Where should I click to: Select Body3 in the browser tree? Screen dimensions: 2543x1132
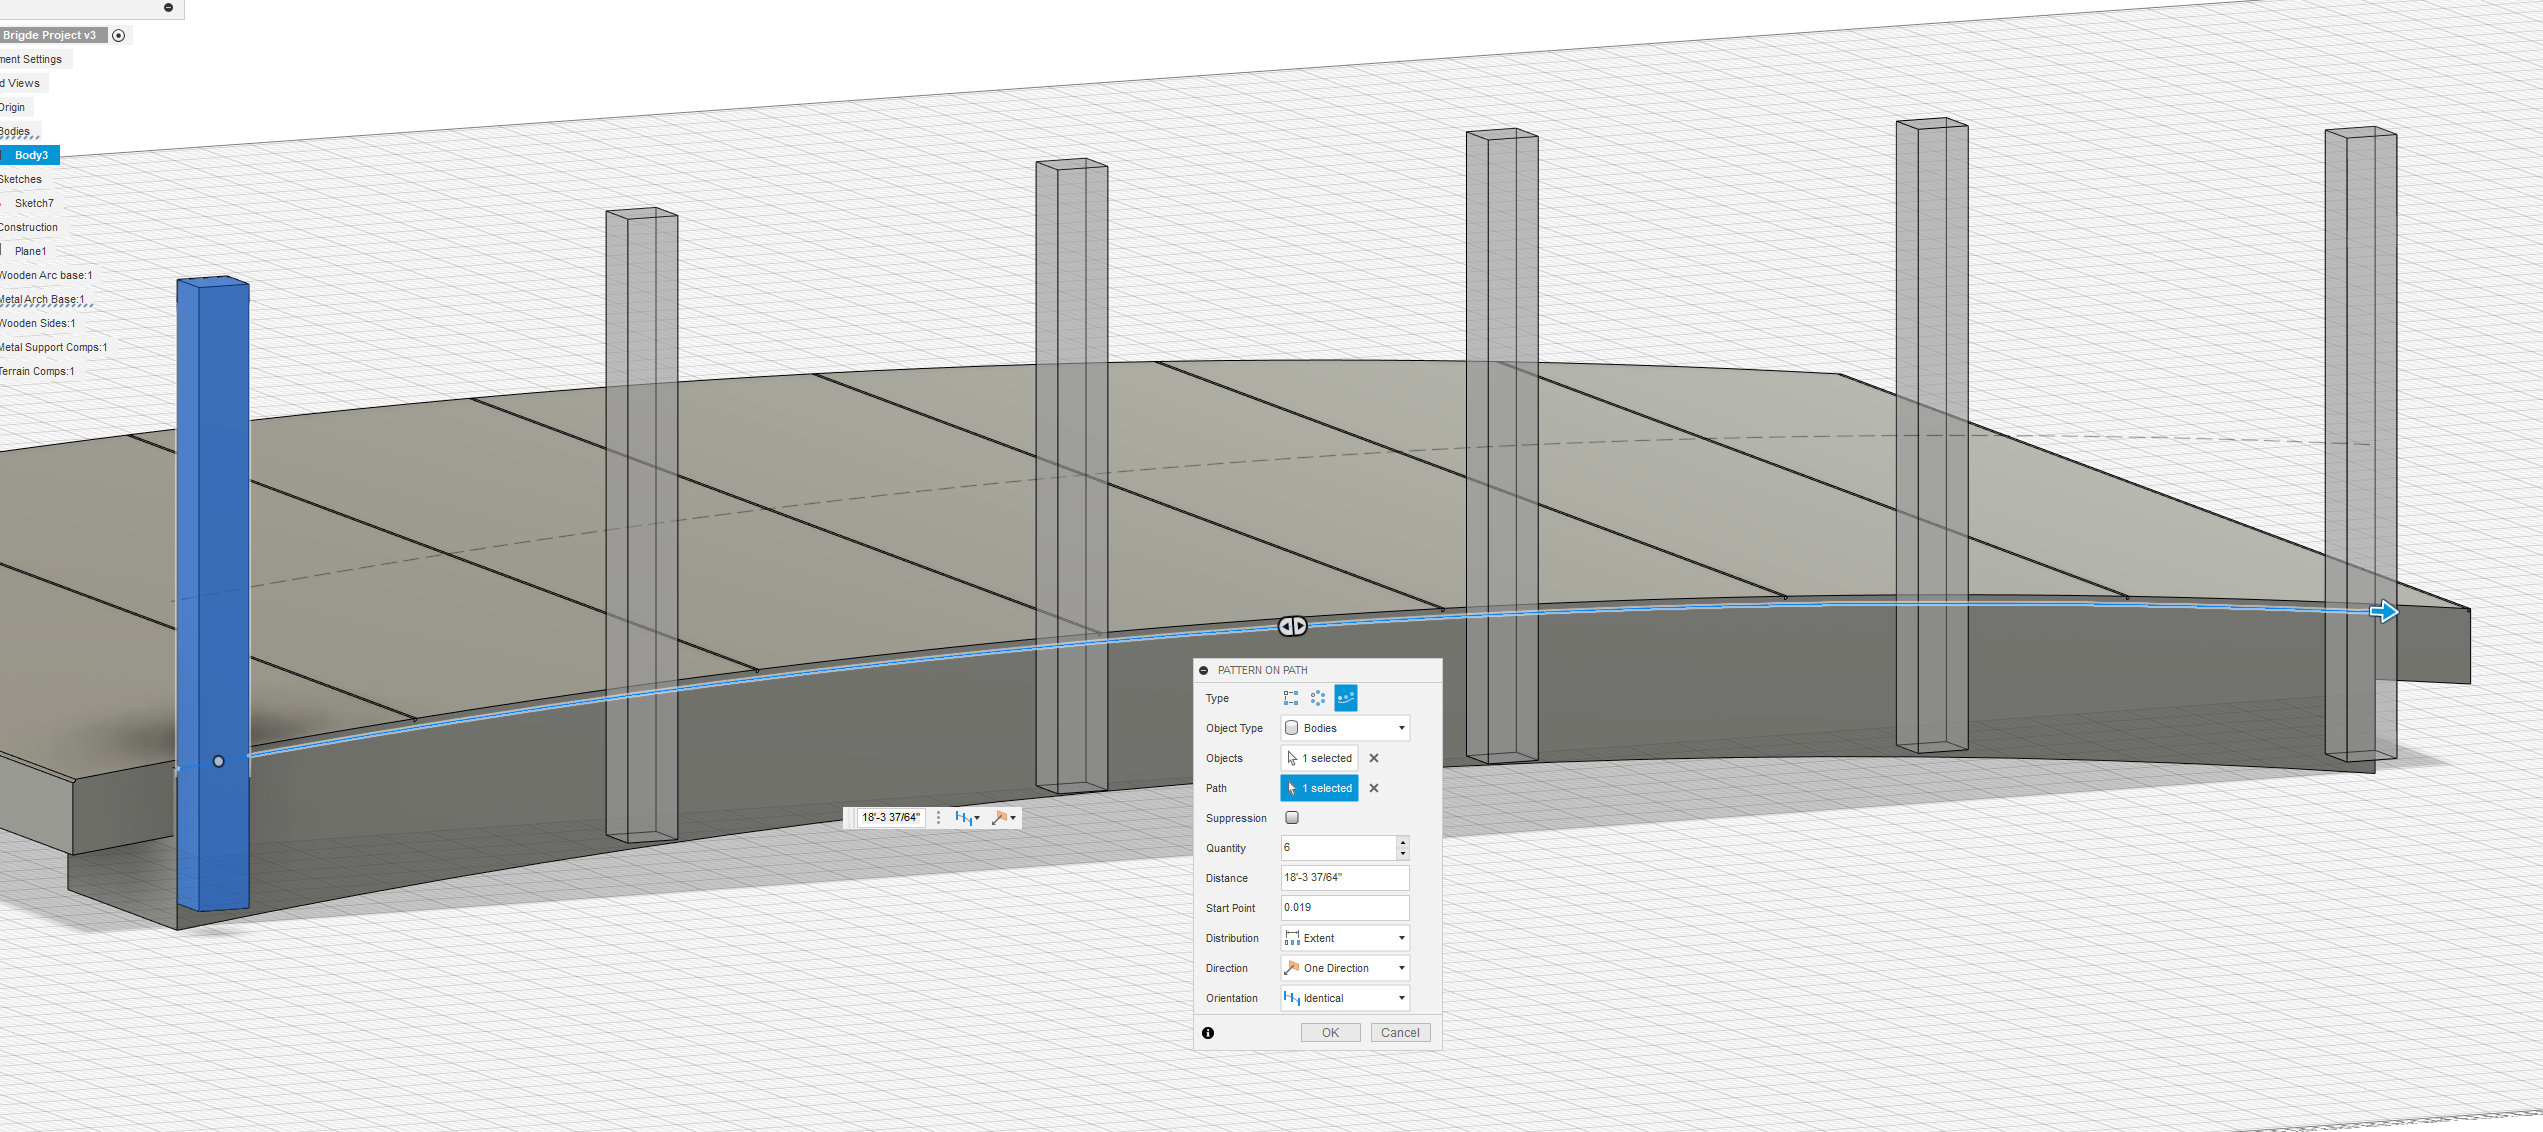point(31,155)
